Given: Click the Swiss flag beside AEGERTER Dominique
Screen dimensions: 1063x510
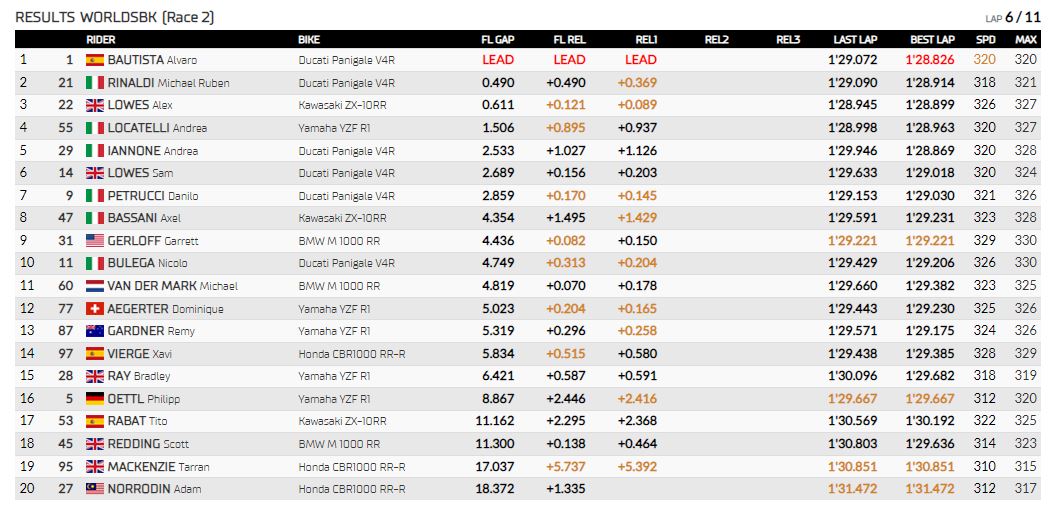Looking at the screenshot, I should (x=95, y=309).
